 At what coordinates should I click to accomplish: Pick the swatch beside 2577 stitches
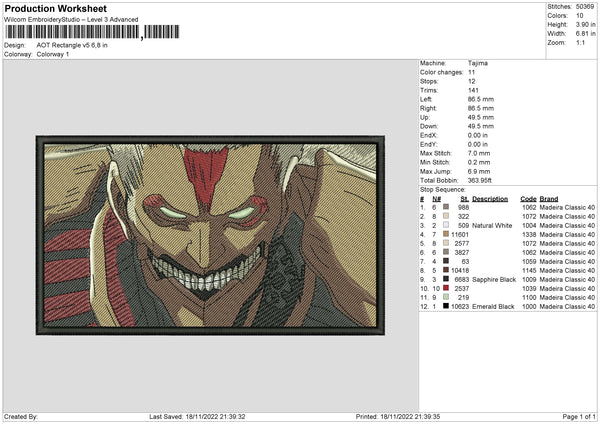tap(446, 243)
